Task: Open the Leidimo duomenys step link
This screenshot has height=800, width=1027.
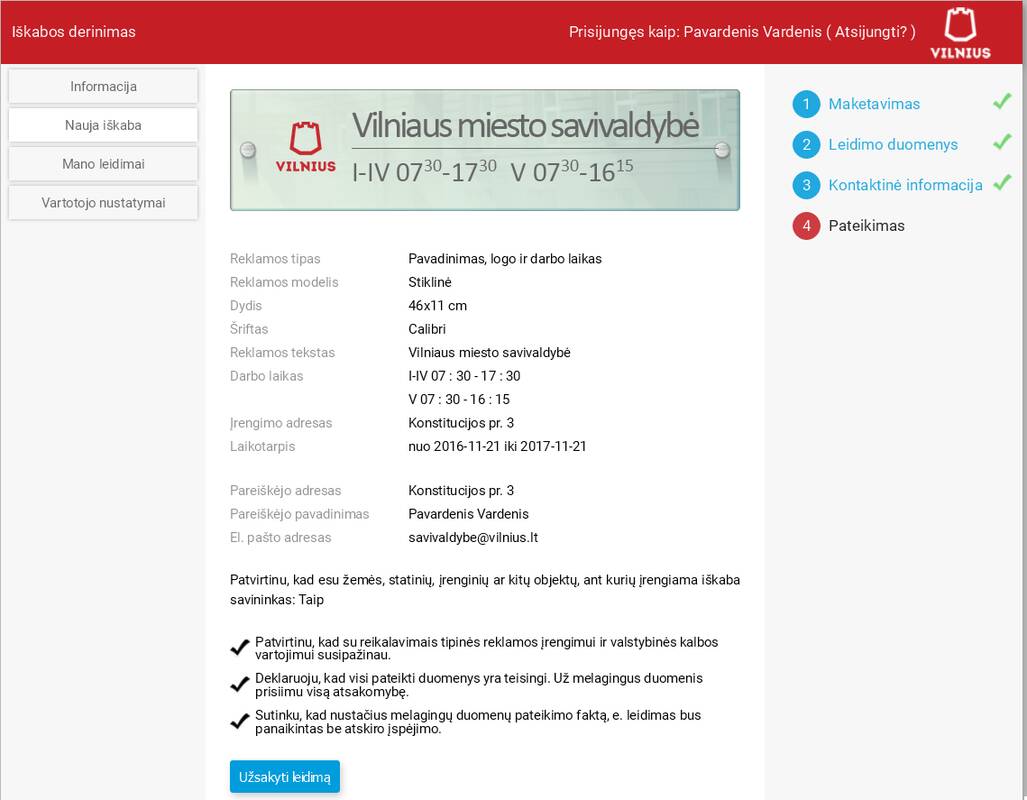Action: 893,145
